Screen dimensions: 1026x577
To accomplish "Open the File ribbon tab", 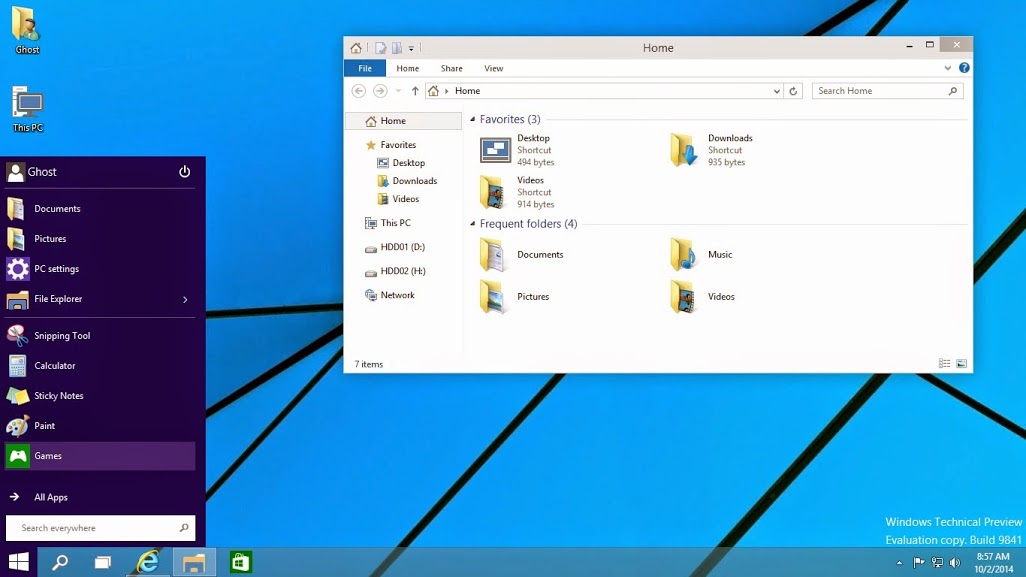I will coord(364,68).
